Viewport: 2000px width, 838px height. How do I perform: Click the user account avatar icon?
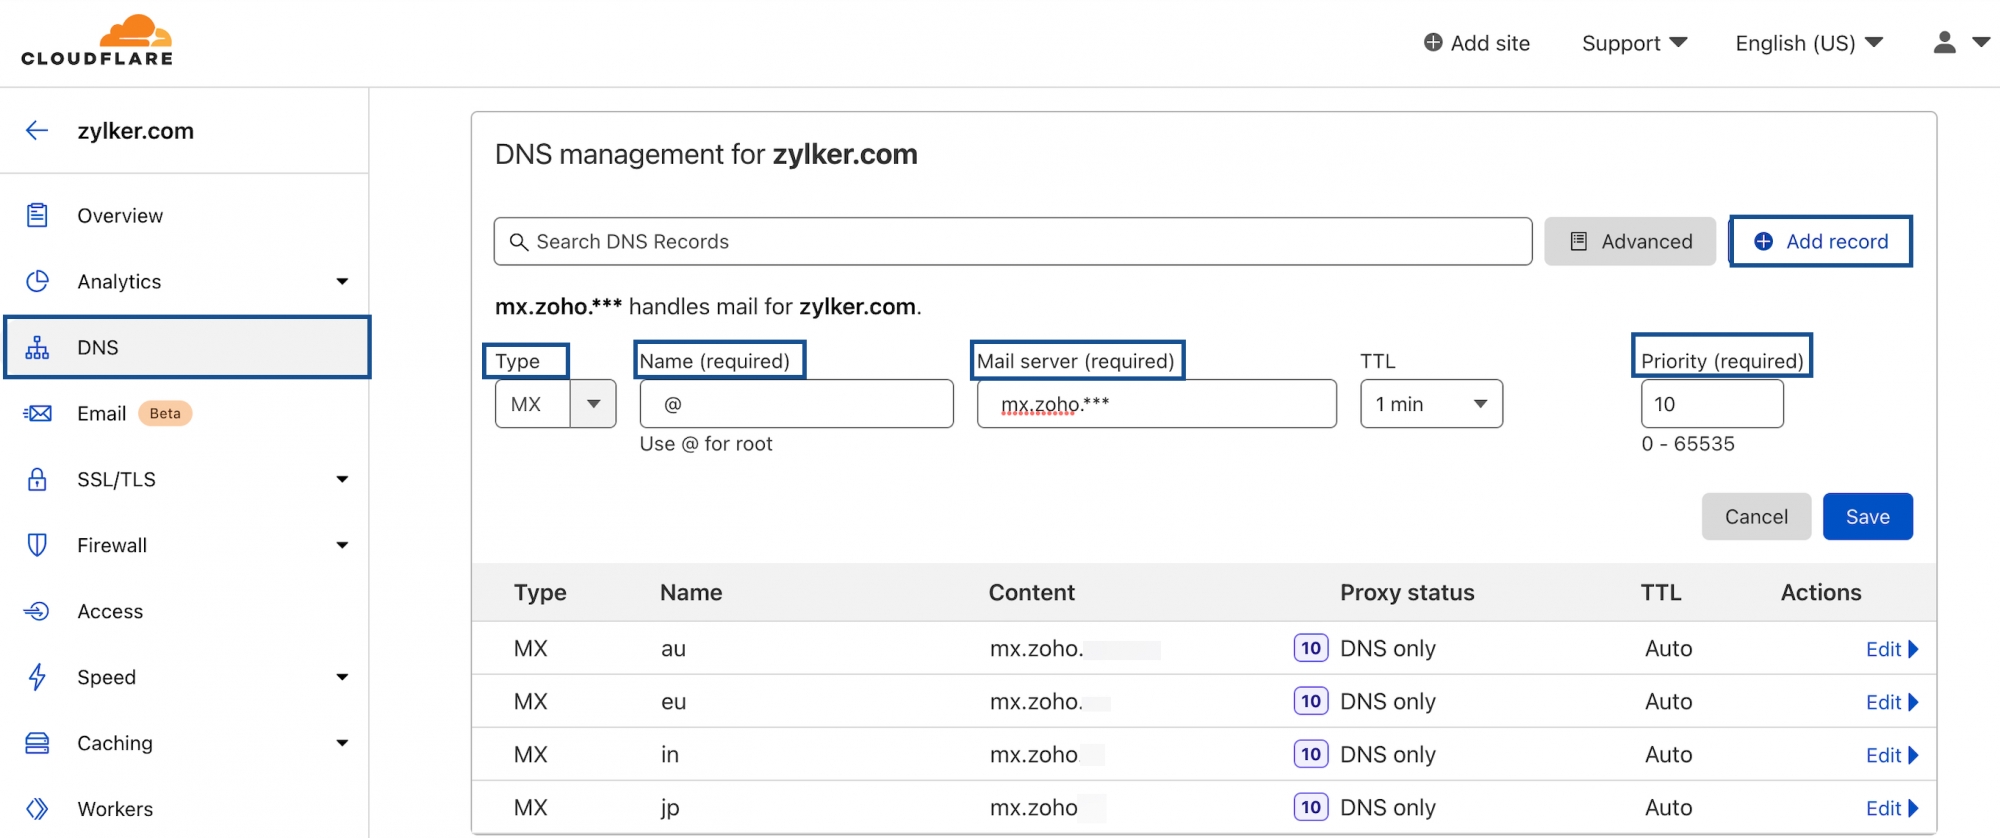point(1944,42)
